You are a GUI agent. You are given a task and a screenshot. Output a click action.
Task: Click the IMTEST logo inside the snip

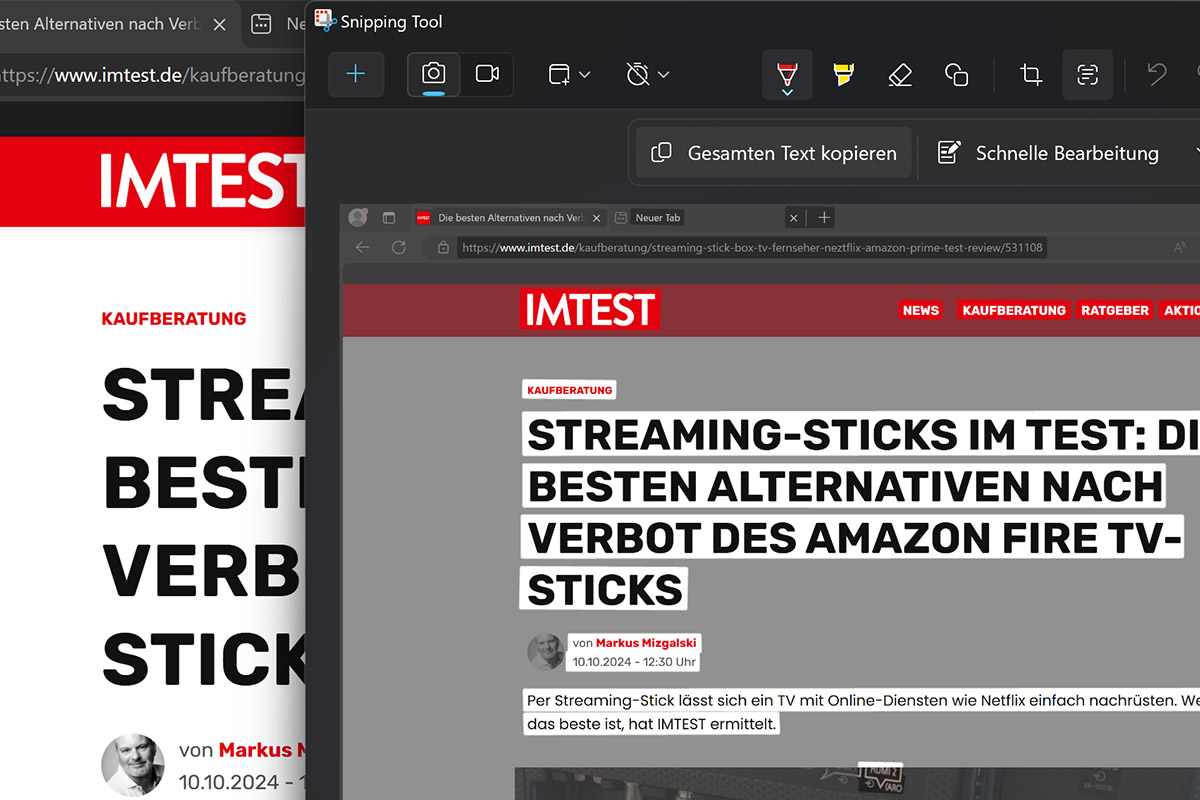click(590, 310)
